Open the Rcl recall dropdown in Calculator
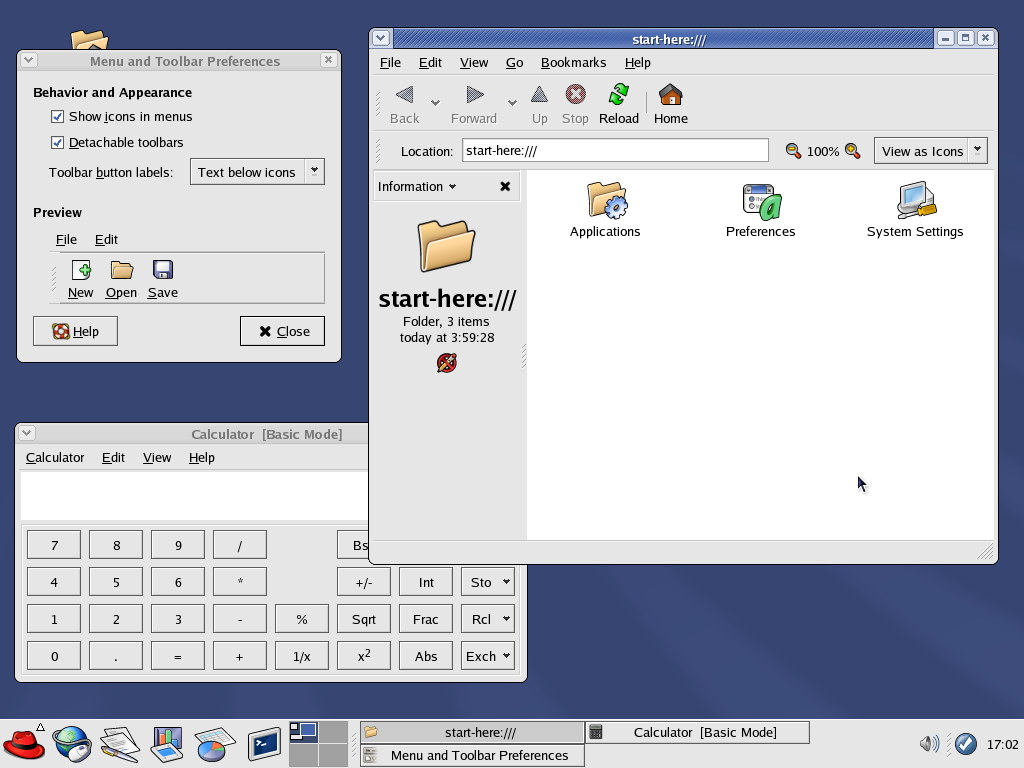Screen dimensions: 1024x768 tap(488, 619)
